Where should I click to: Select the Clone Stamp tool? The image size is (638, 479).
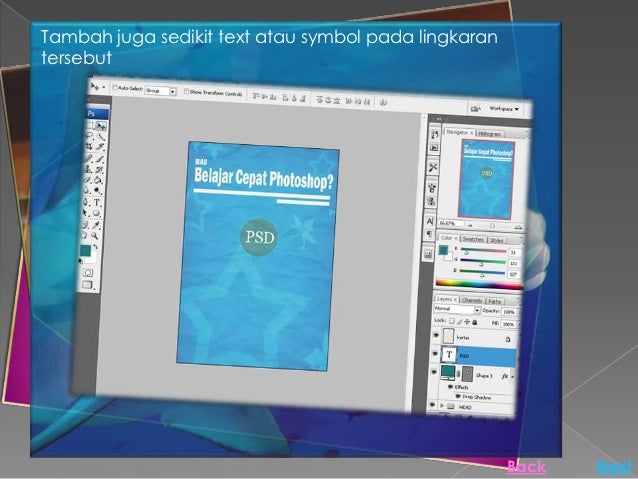87,170
